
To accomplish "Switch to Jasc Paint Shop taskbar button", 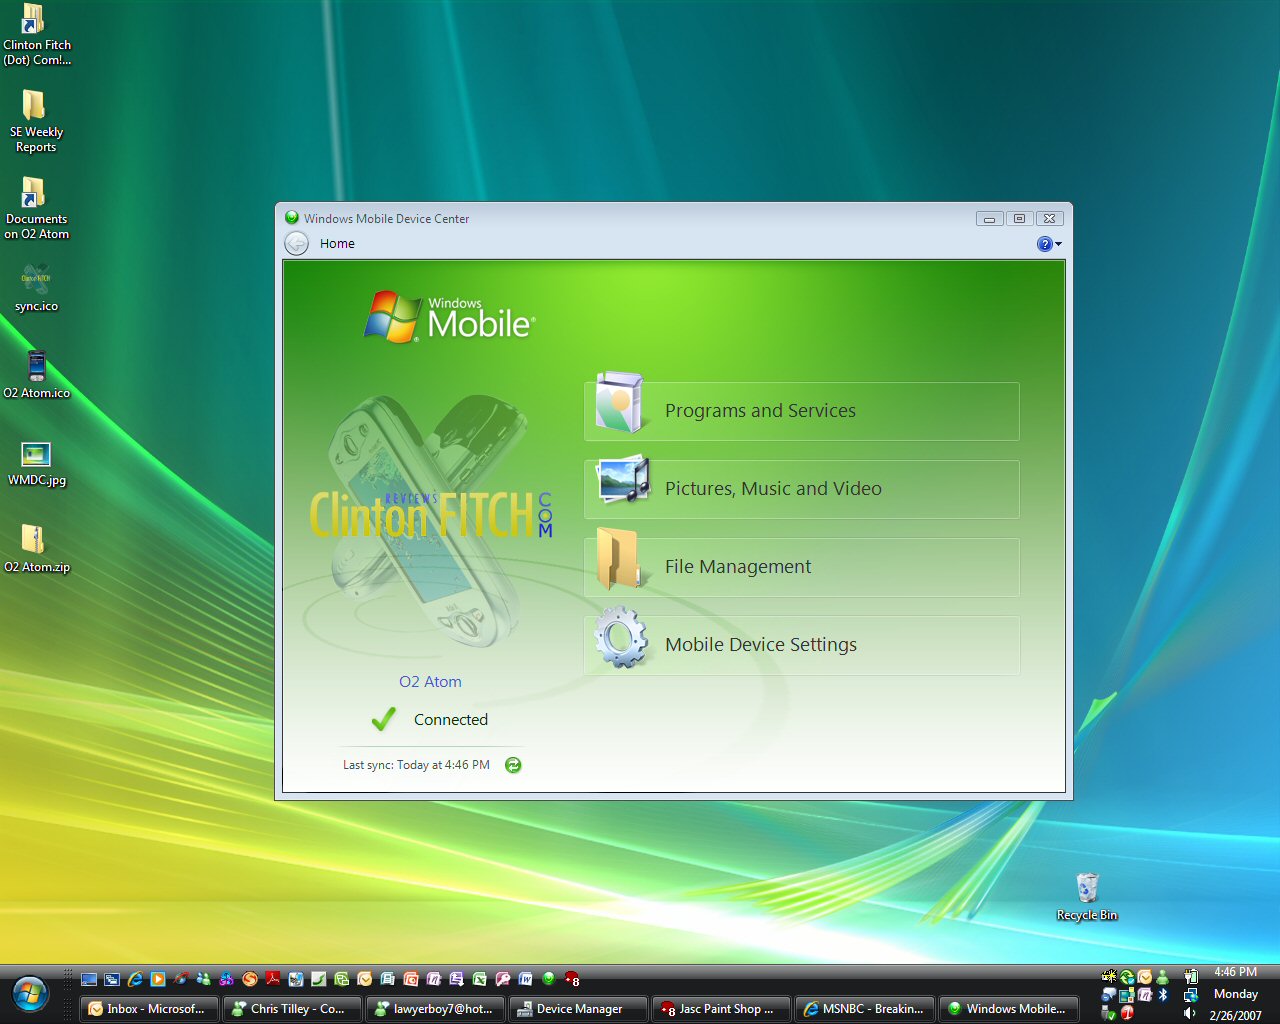I will (721, 1009).
